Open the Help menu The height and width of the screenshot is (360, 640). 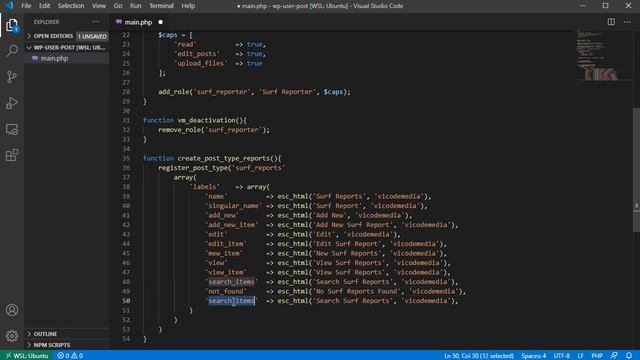[188, 6]
